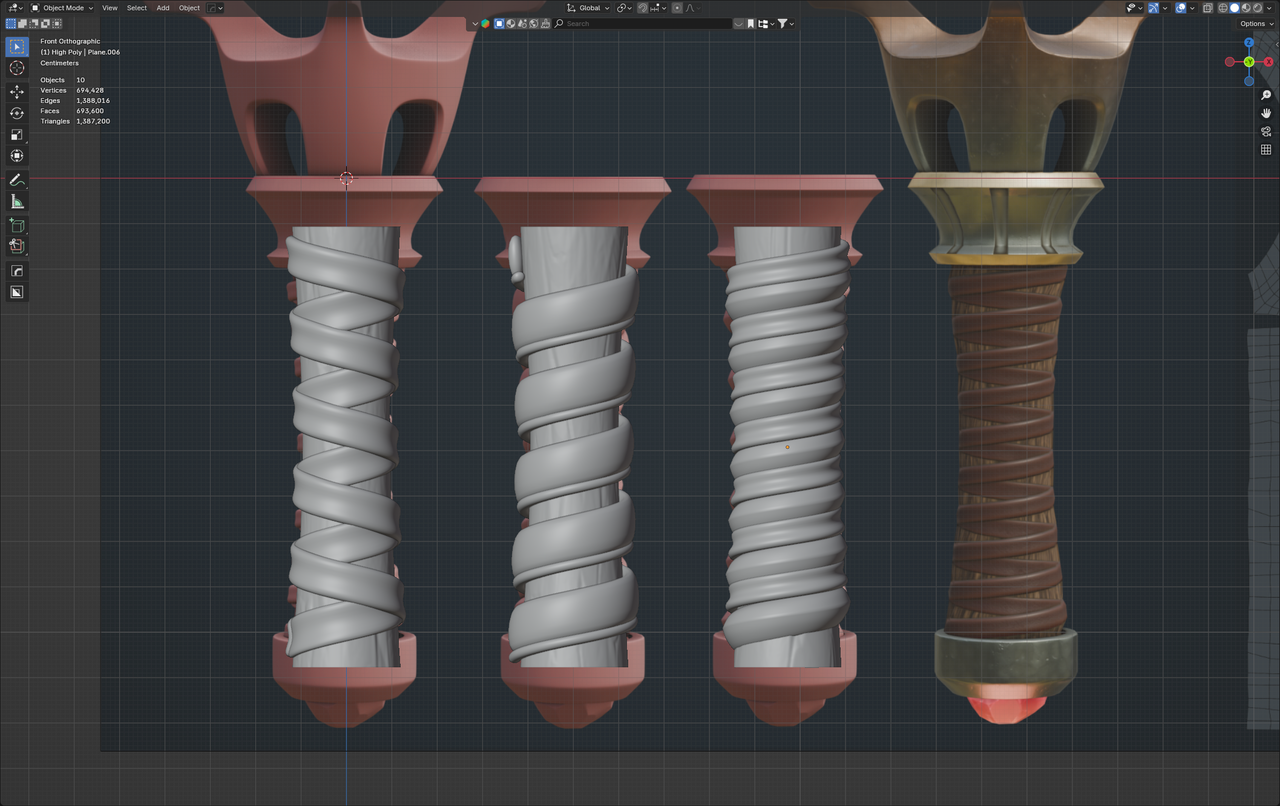Viewport: 1280px width, 806px height.
Task: Open the Add menu
Action: (x=163, y=8)
